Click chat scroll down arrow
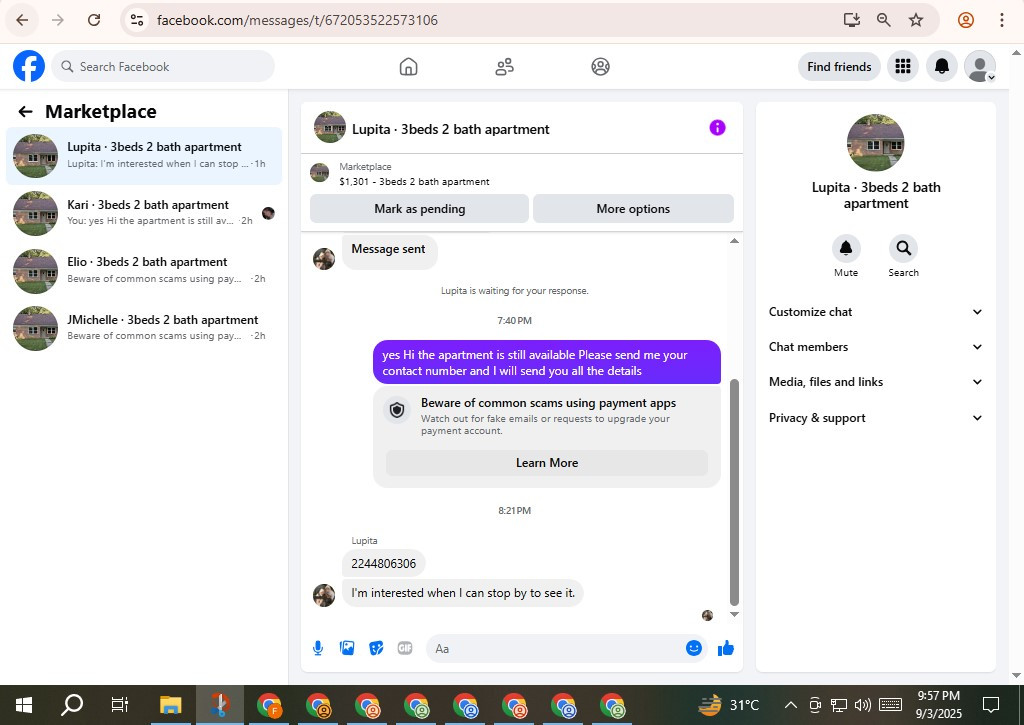 pyautogui.click(x=734, y=614)
